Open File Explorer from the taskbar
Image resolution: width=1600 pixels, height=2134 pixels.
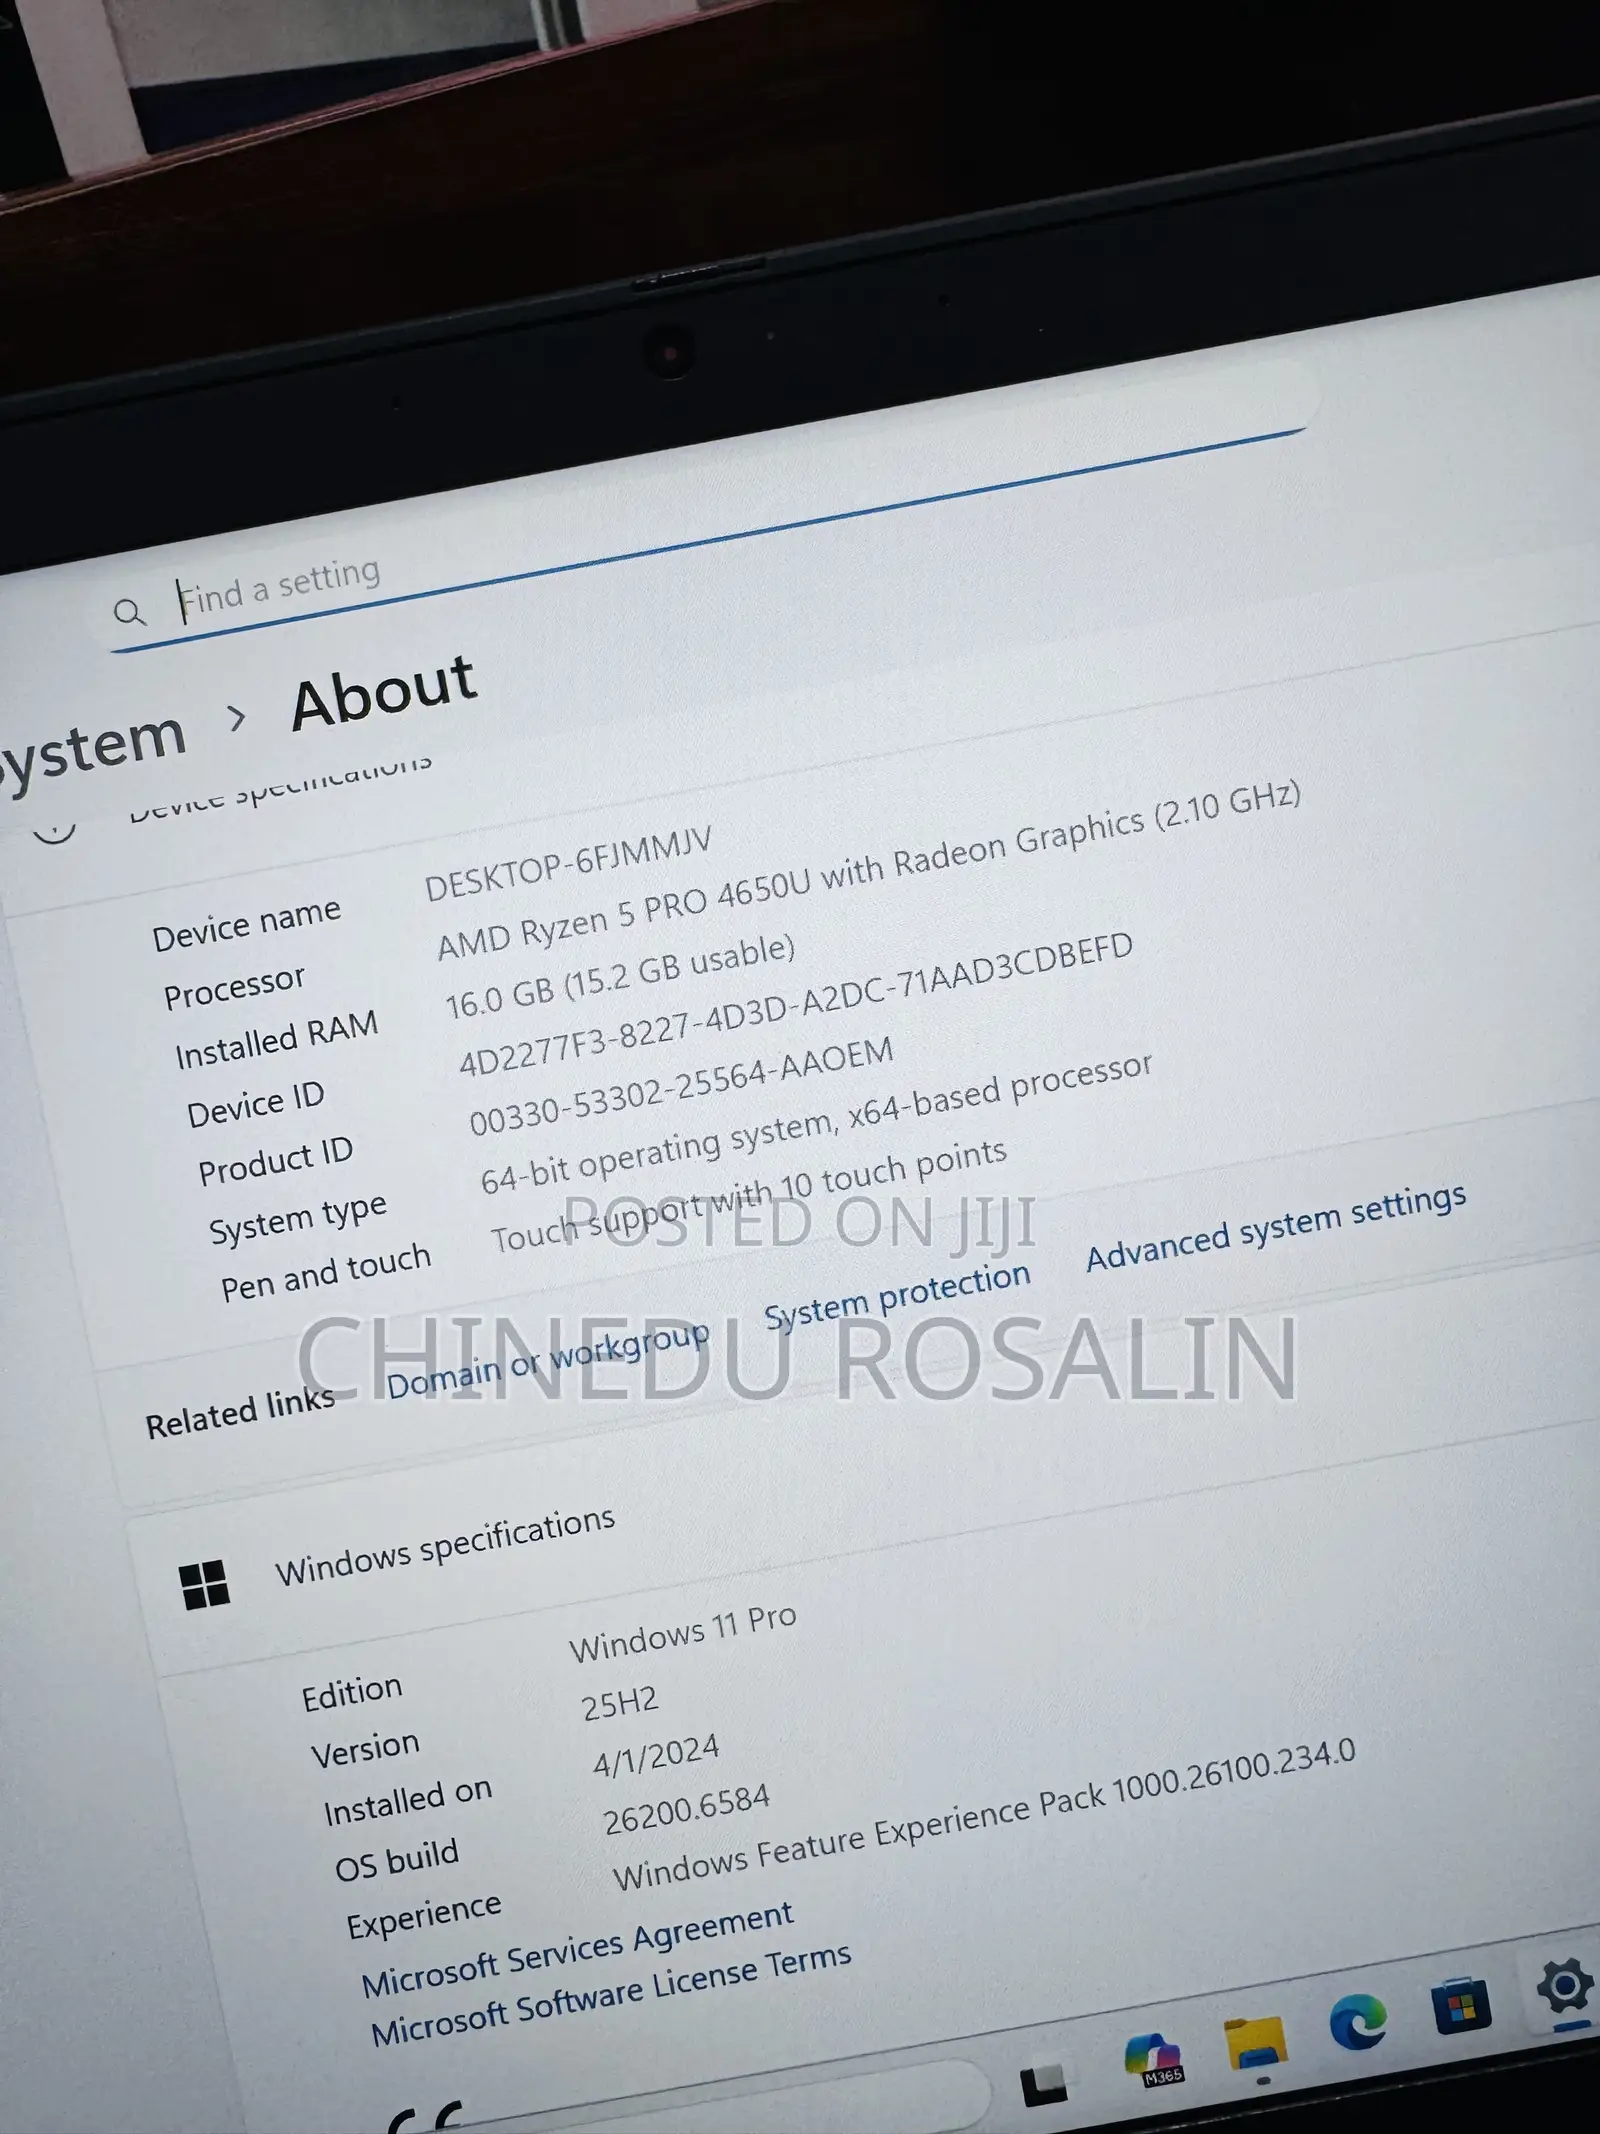1256,2042
